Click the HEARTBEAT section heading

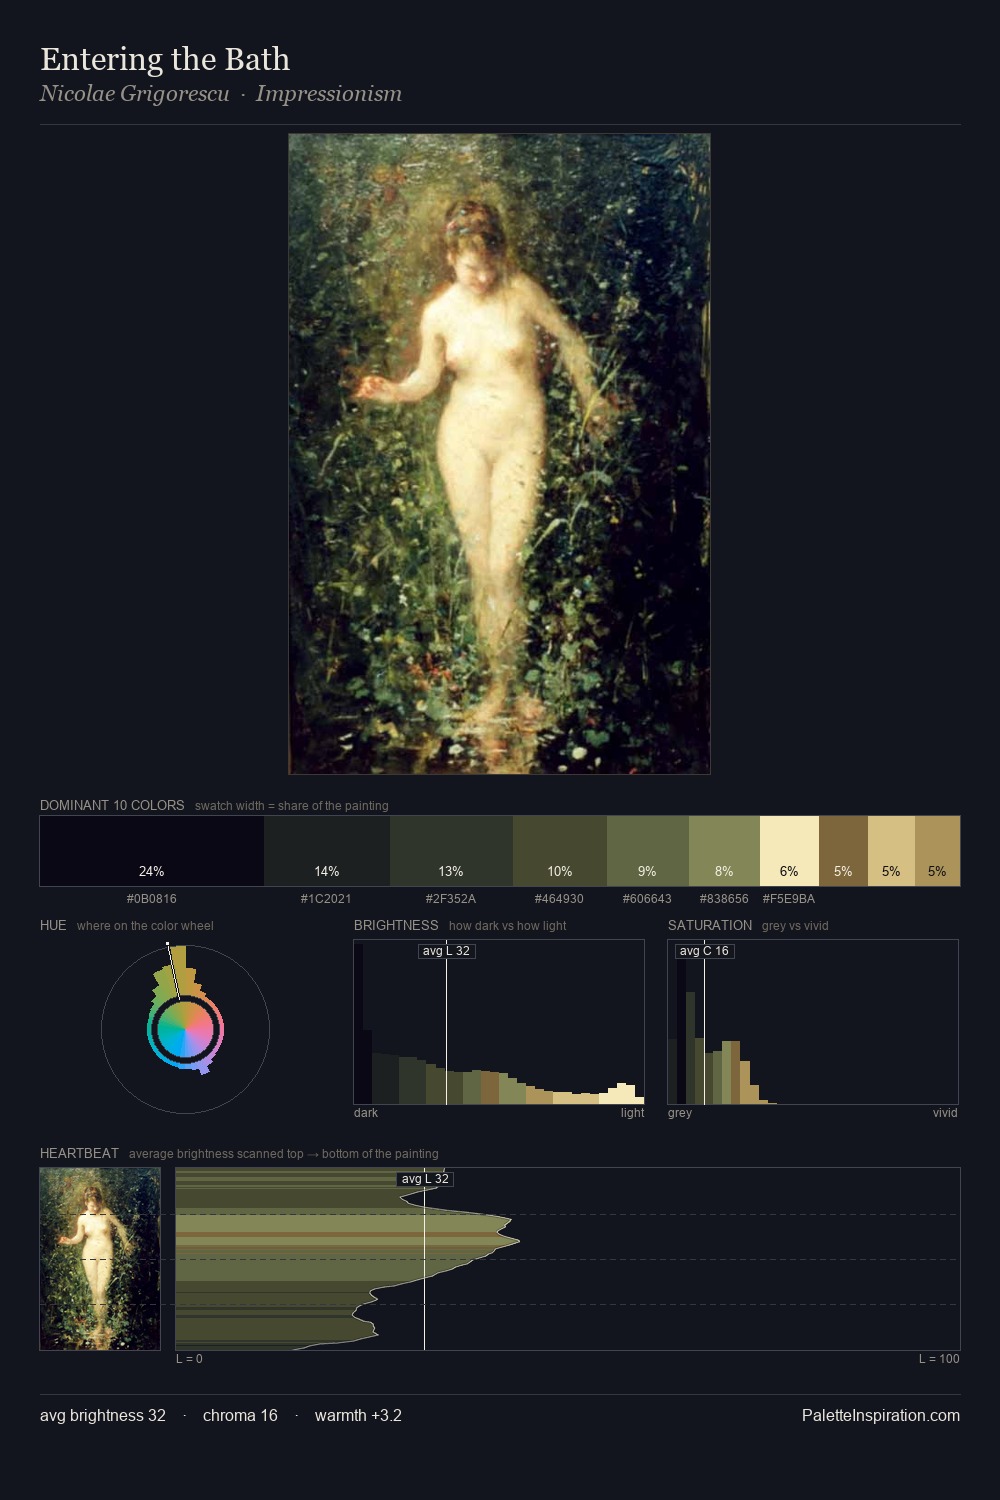point(79,1153)
